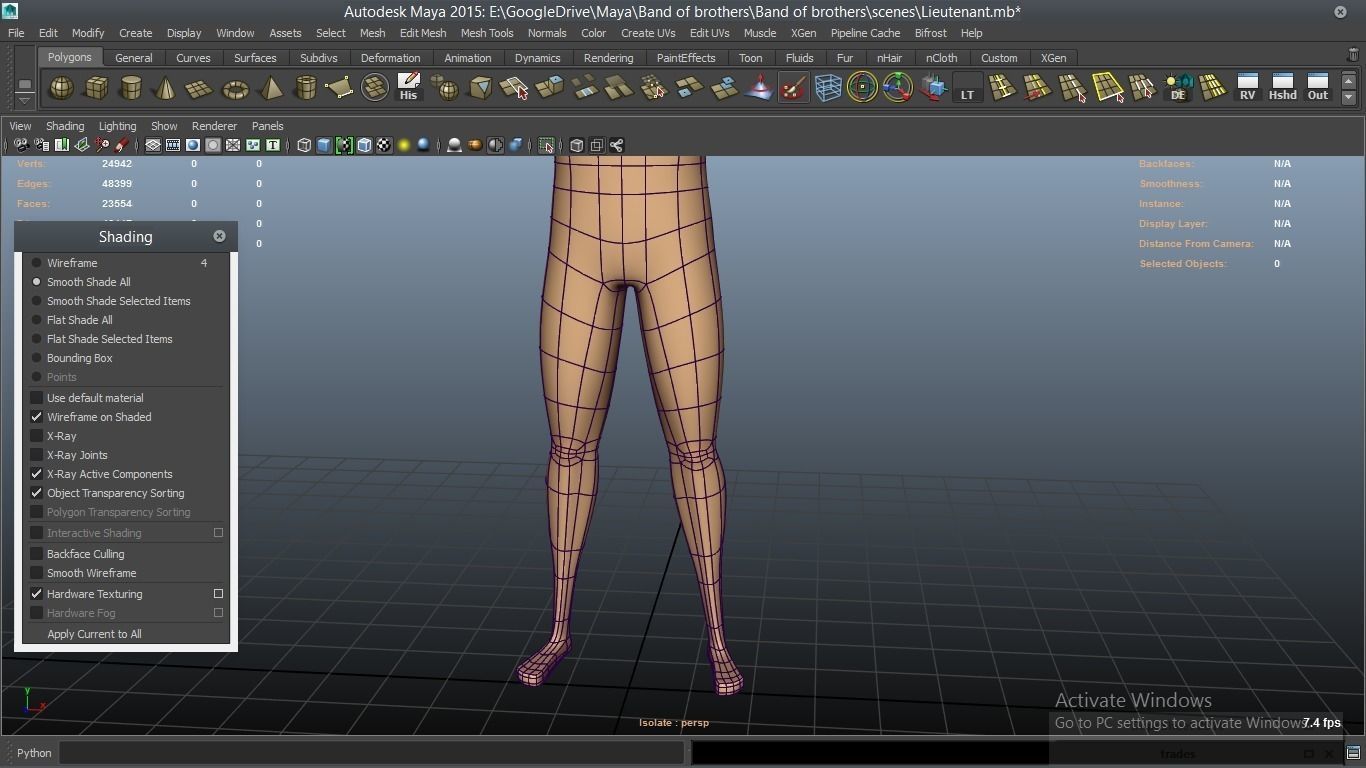Switch to the Animation shelf tab
The height and width of the screenshot is (768, 1366).
click(467, 58)
